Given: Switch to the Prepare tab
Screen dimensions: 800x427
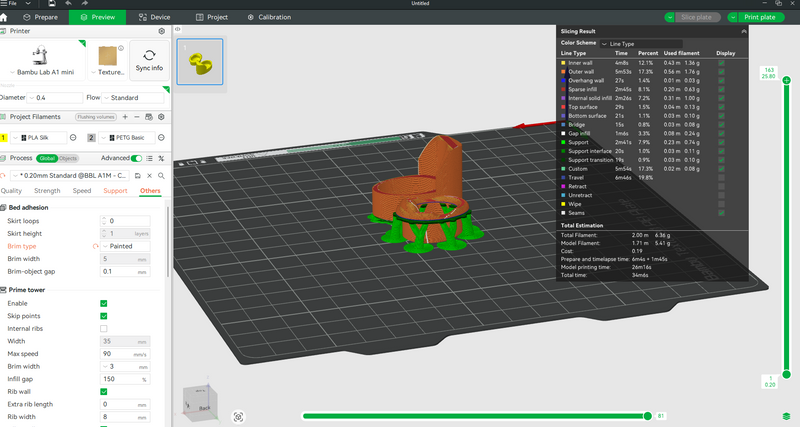Looking at the screenshot, I should click(x=41, y=17).
